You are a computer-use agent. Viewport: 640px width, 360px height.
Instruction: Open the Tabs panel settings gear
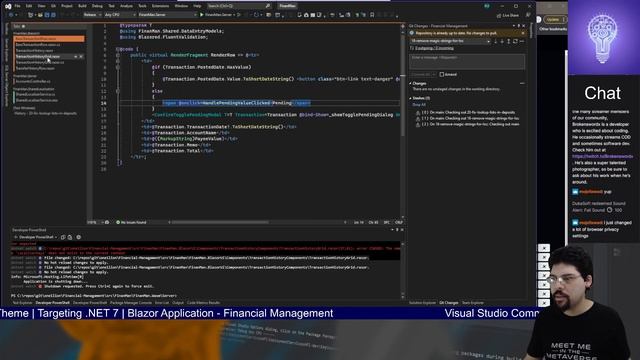coord(23,27)
